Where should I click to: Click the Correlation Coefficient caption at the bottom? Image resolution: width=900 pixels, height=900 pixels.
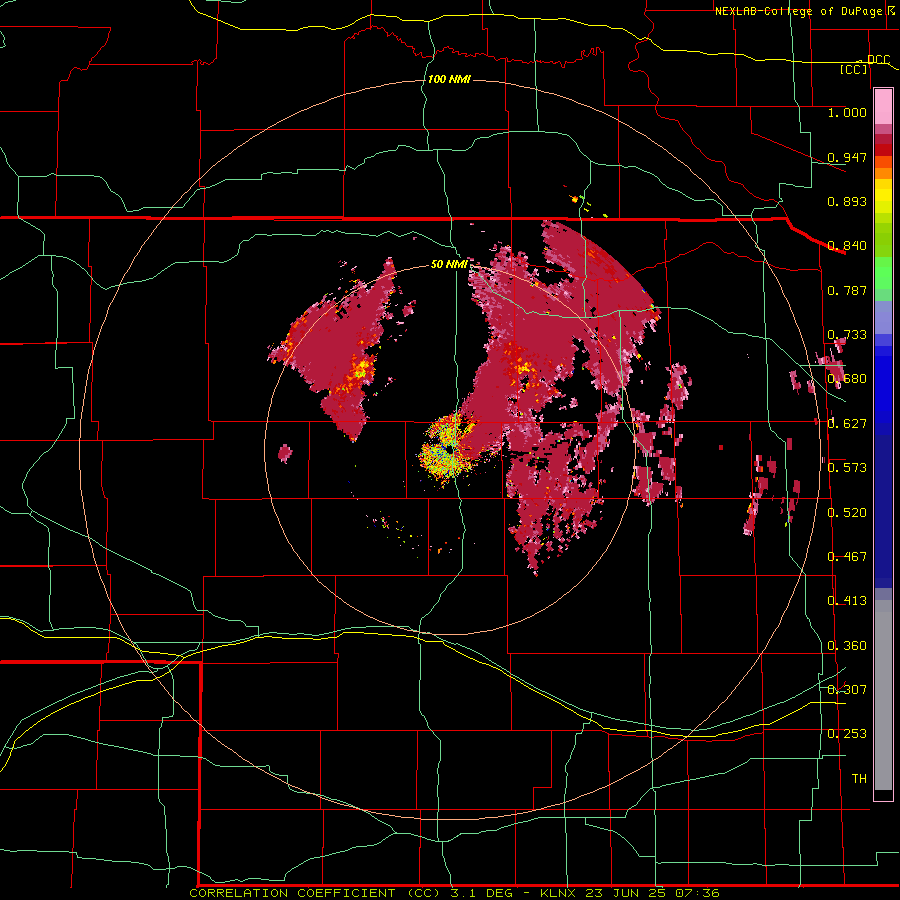click(453, 893)
